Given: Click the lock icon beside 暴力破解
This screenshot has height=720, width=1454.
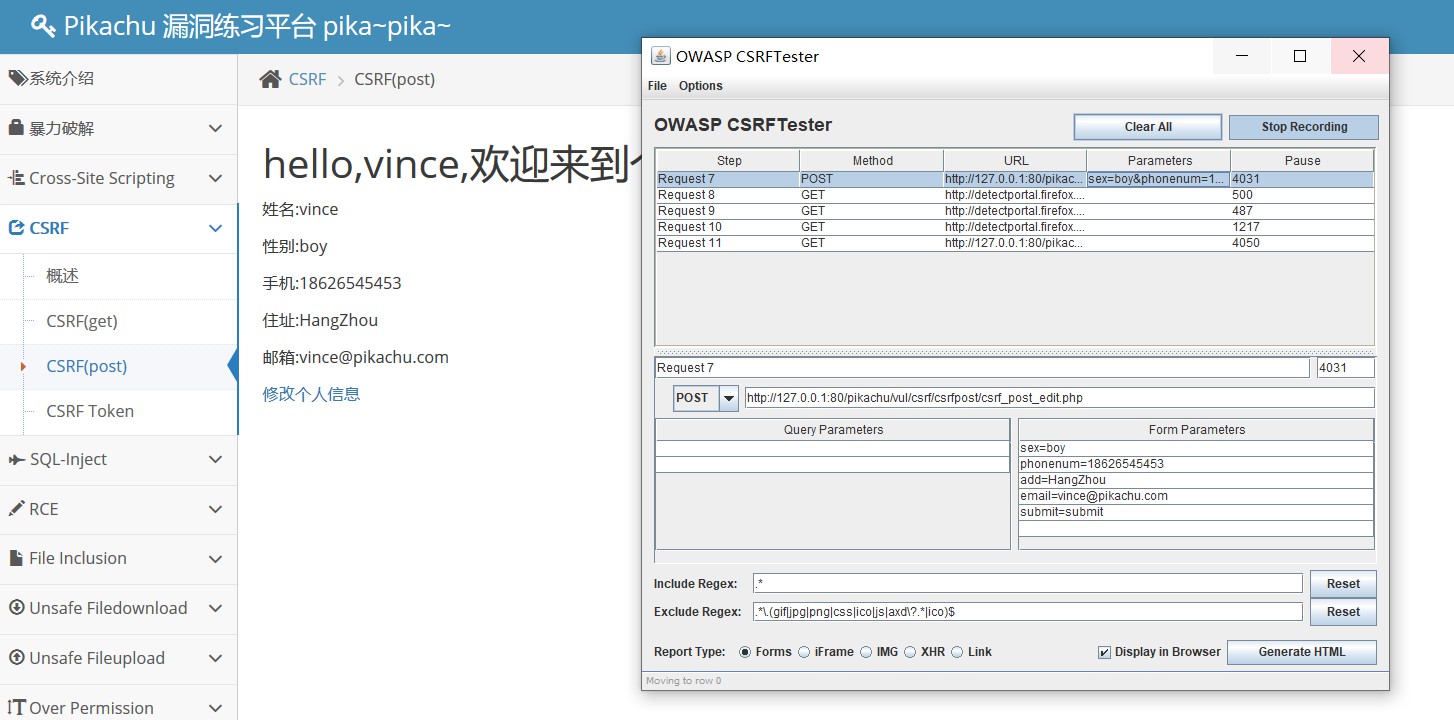Looking at the screenshot, I should [x=16, y=128].
